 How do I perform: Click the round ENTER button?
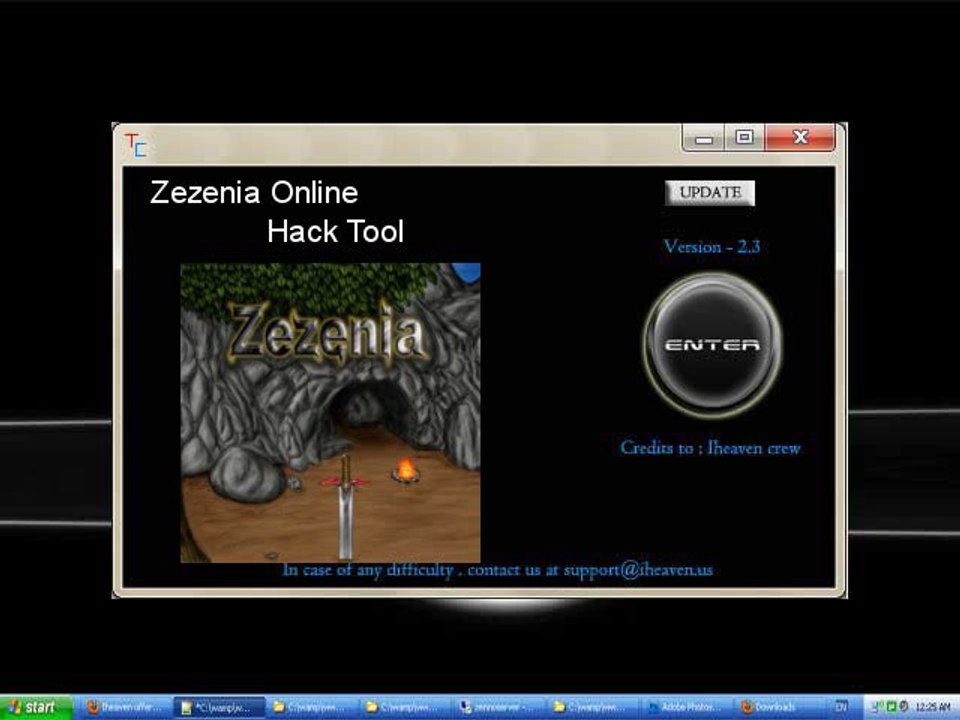click(712, 345)
